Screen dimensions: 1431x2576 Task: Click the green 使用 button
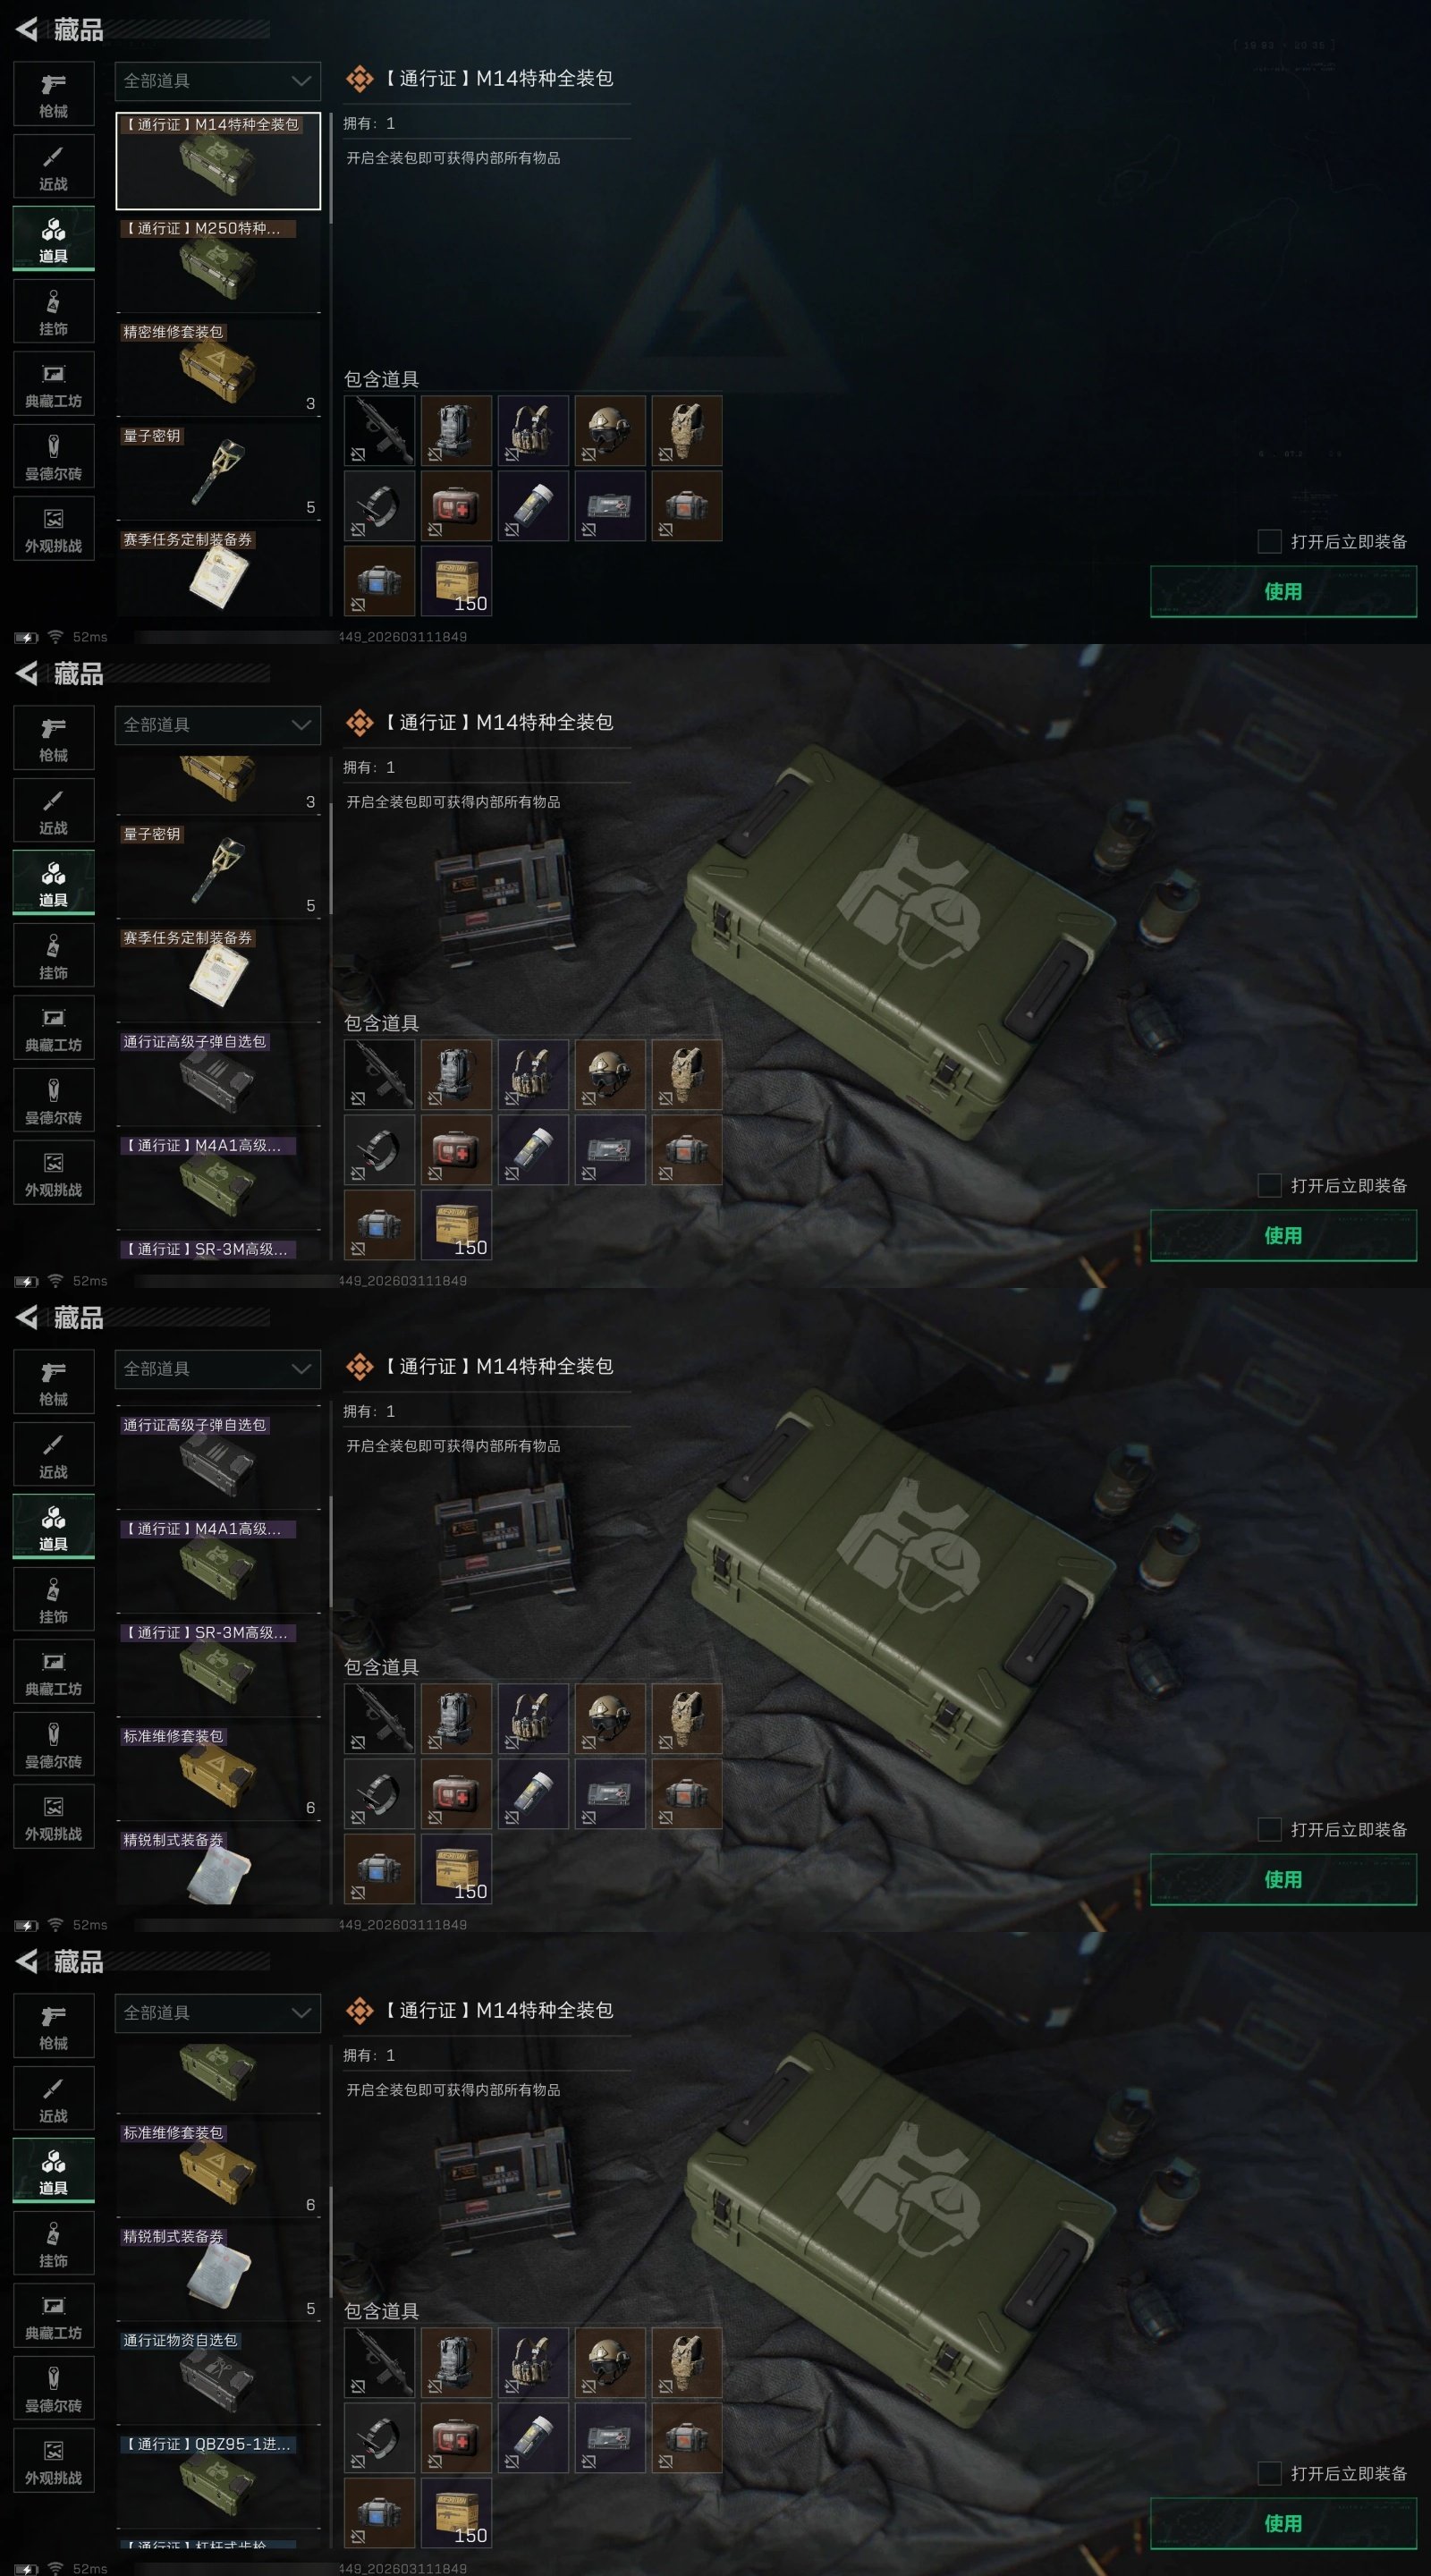point(1283,591)
